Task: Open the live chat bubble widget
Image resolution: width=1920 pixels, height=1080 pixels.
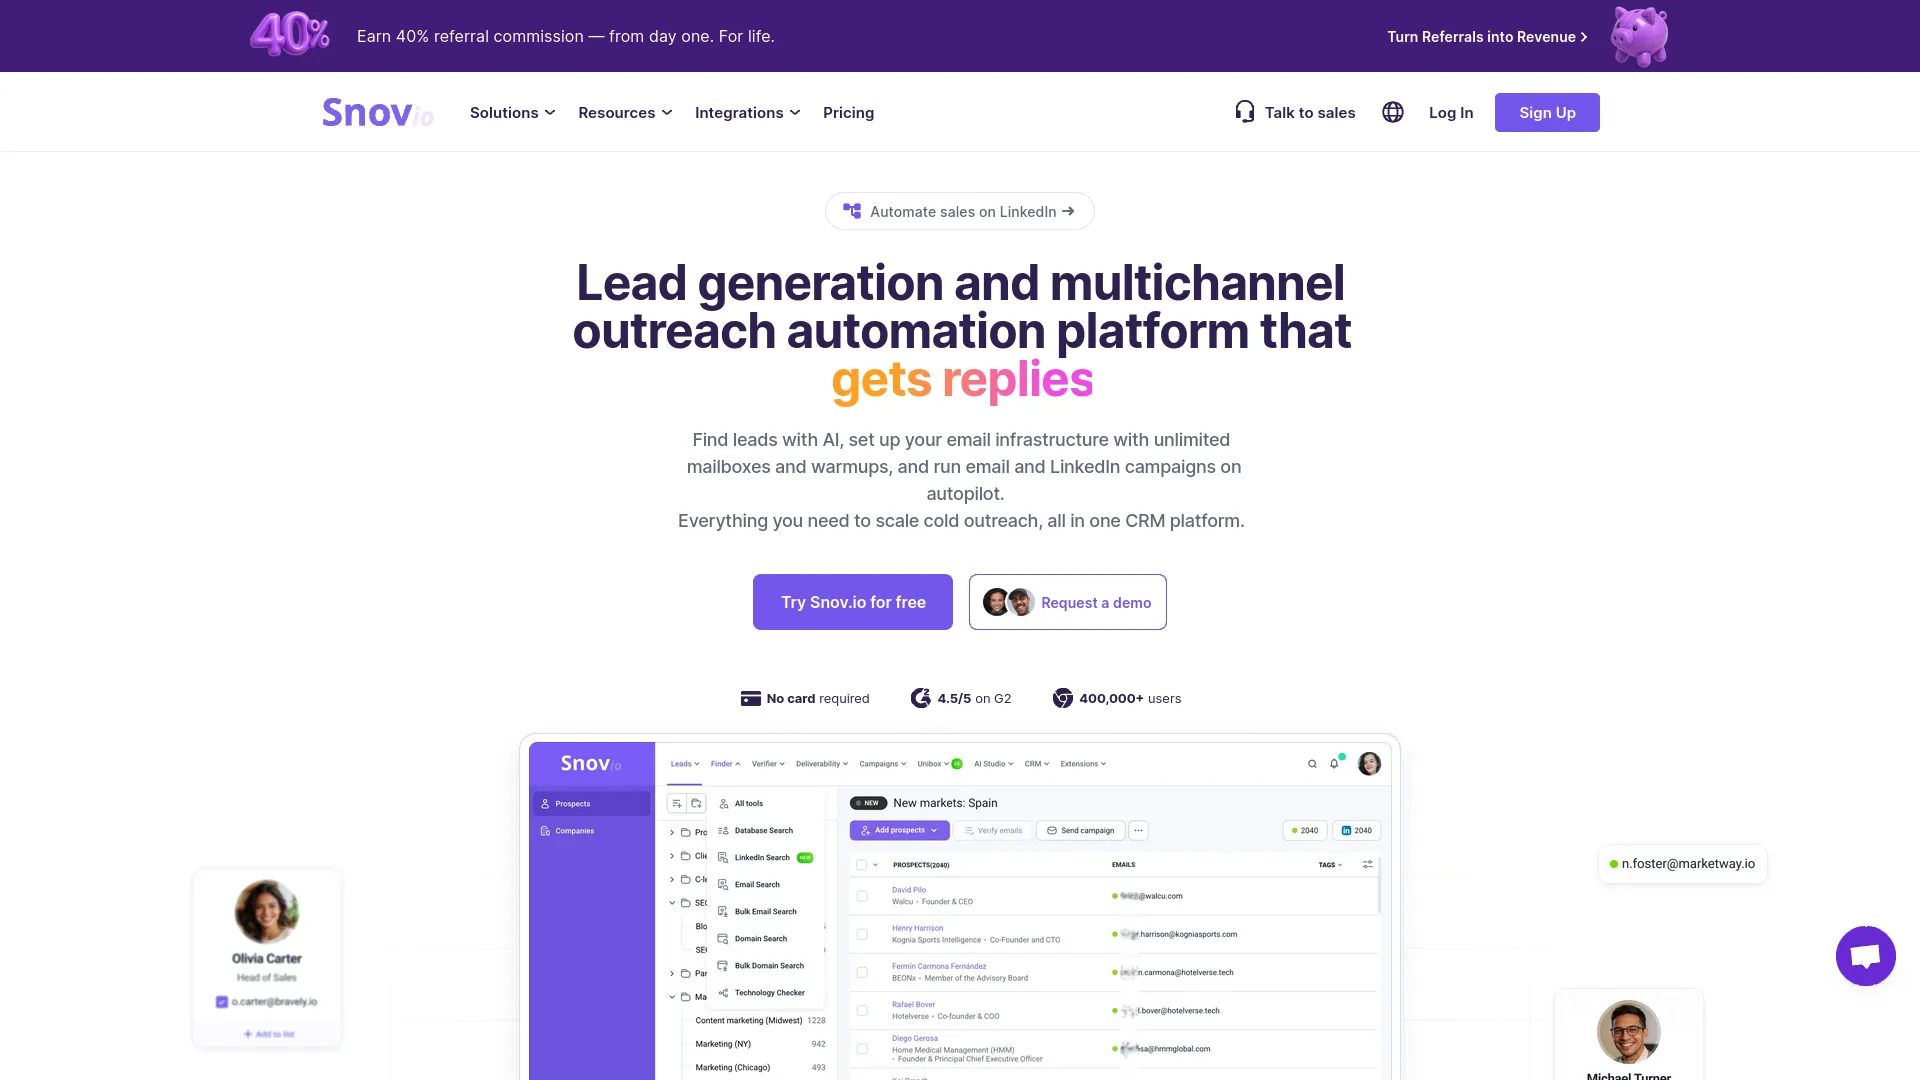Action: pos(1865,956)
